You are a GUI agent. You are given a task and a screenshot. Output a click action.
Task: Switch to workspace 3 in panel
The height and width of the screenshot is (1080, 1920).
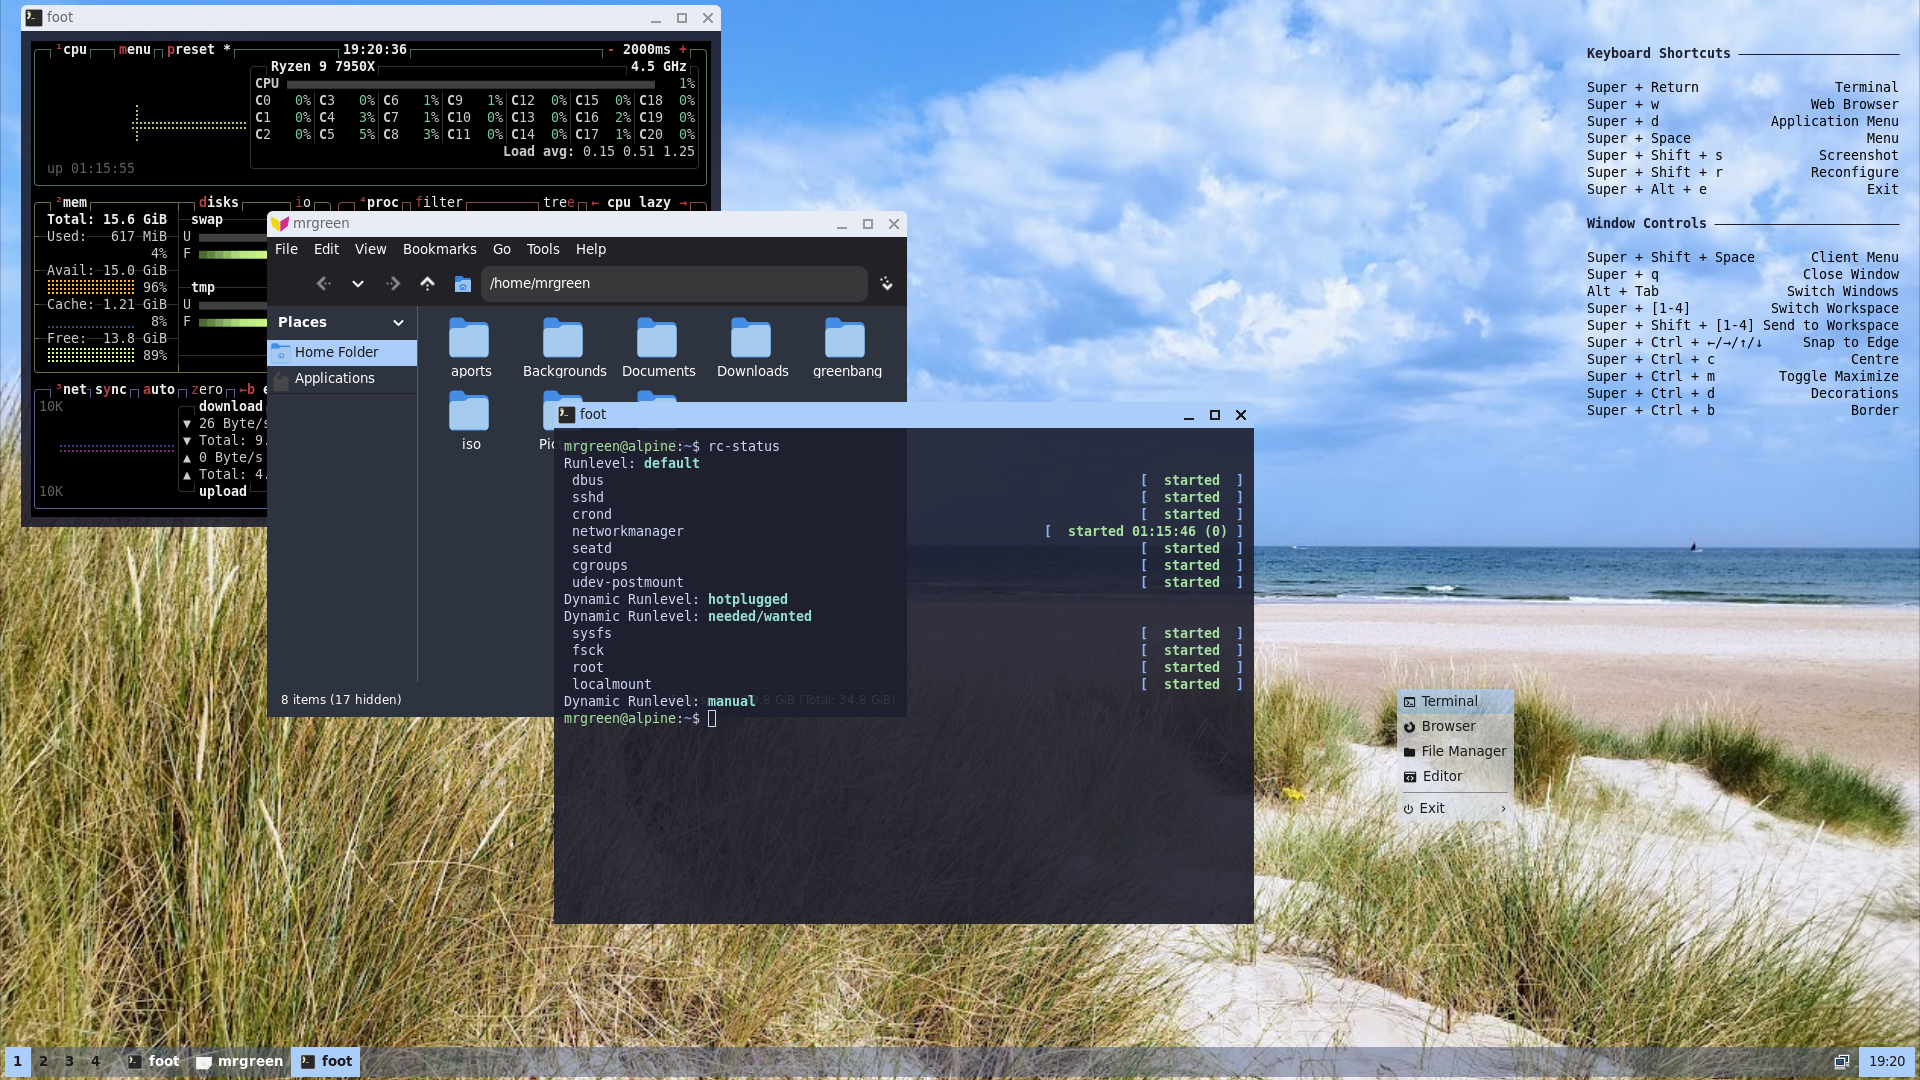pos(69,1062)
